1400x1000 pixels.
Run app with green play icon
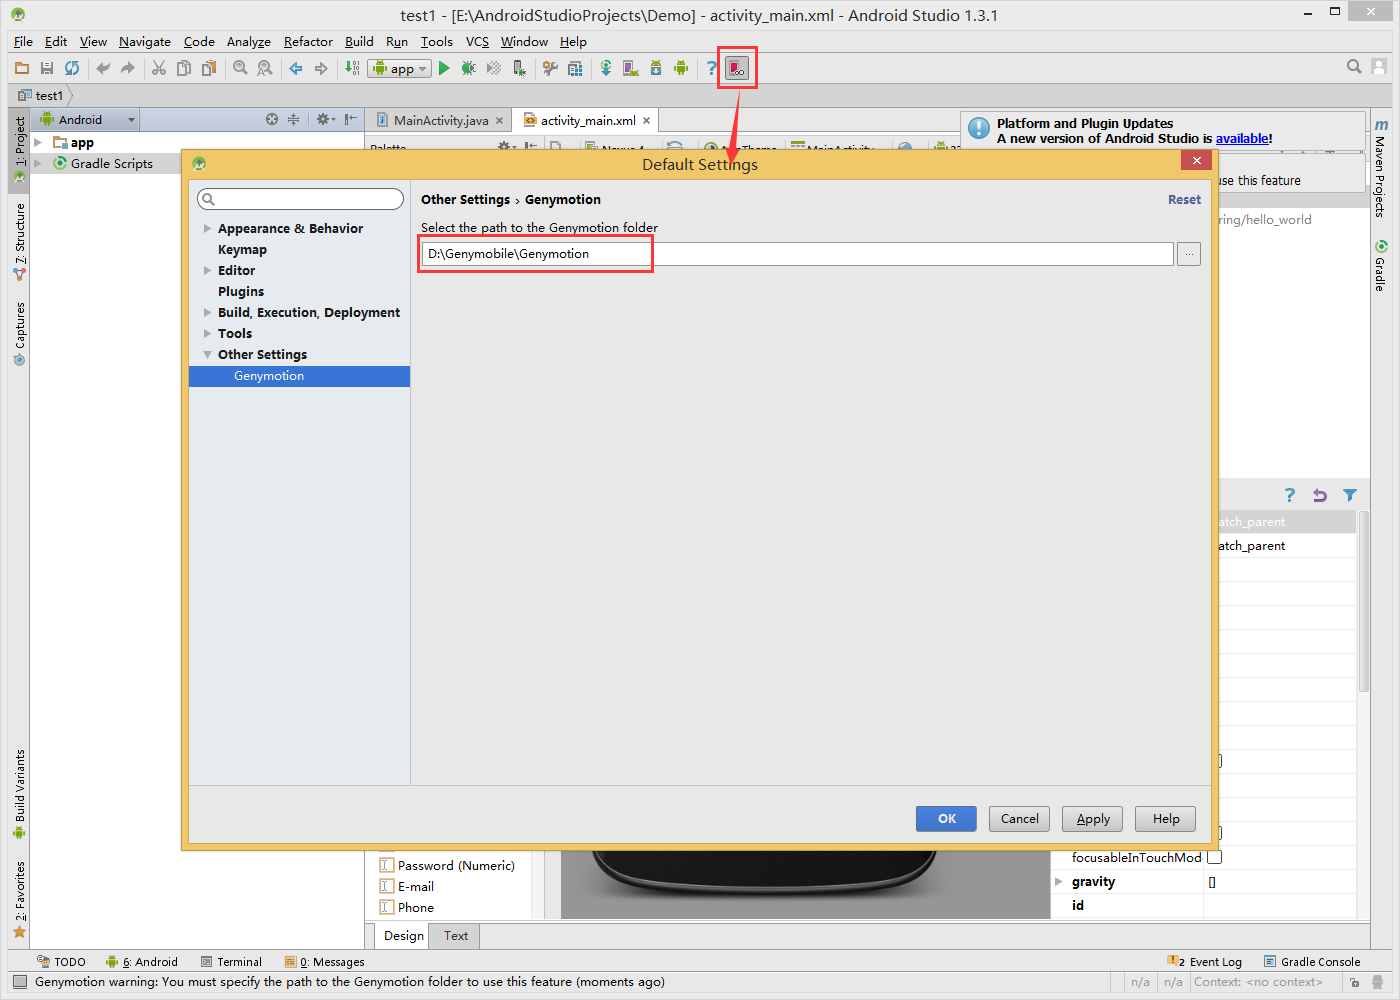point(444,68)
